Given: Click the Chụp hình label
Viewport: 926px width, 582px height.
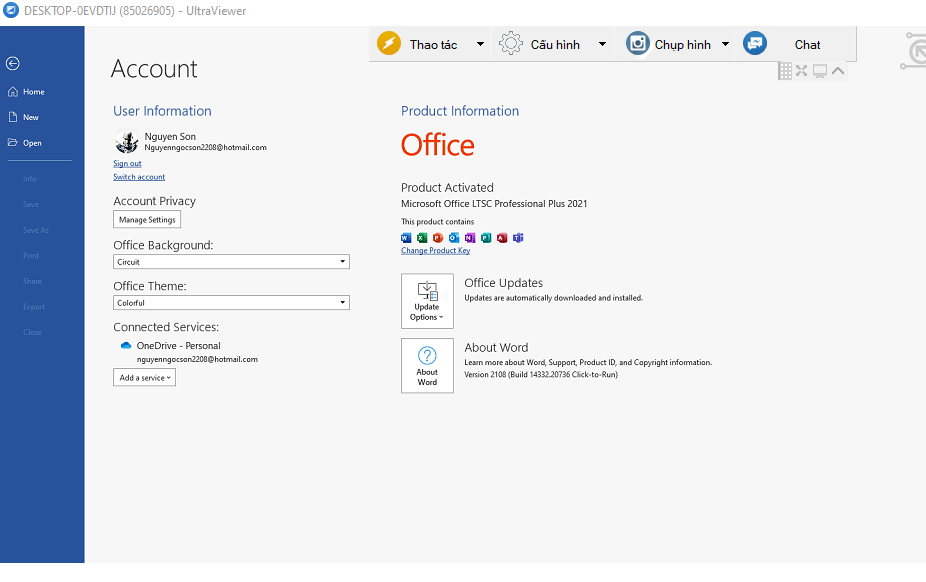Looking at the screenshot, I should (682, 45).
